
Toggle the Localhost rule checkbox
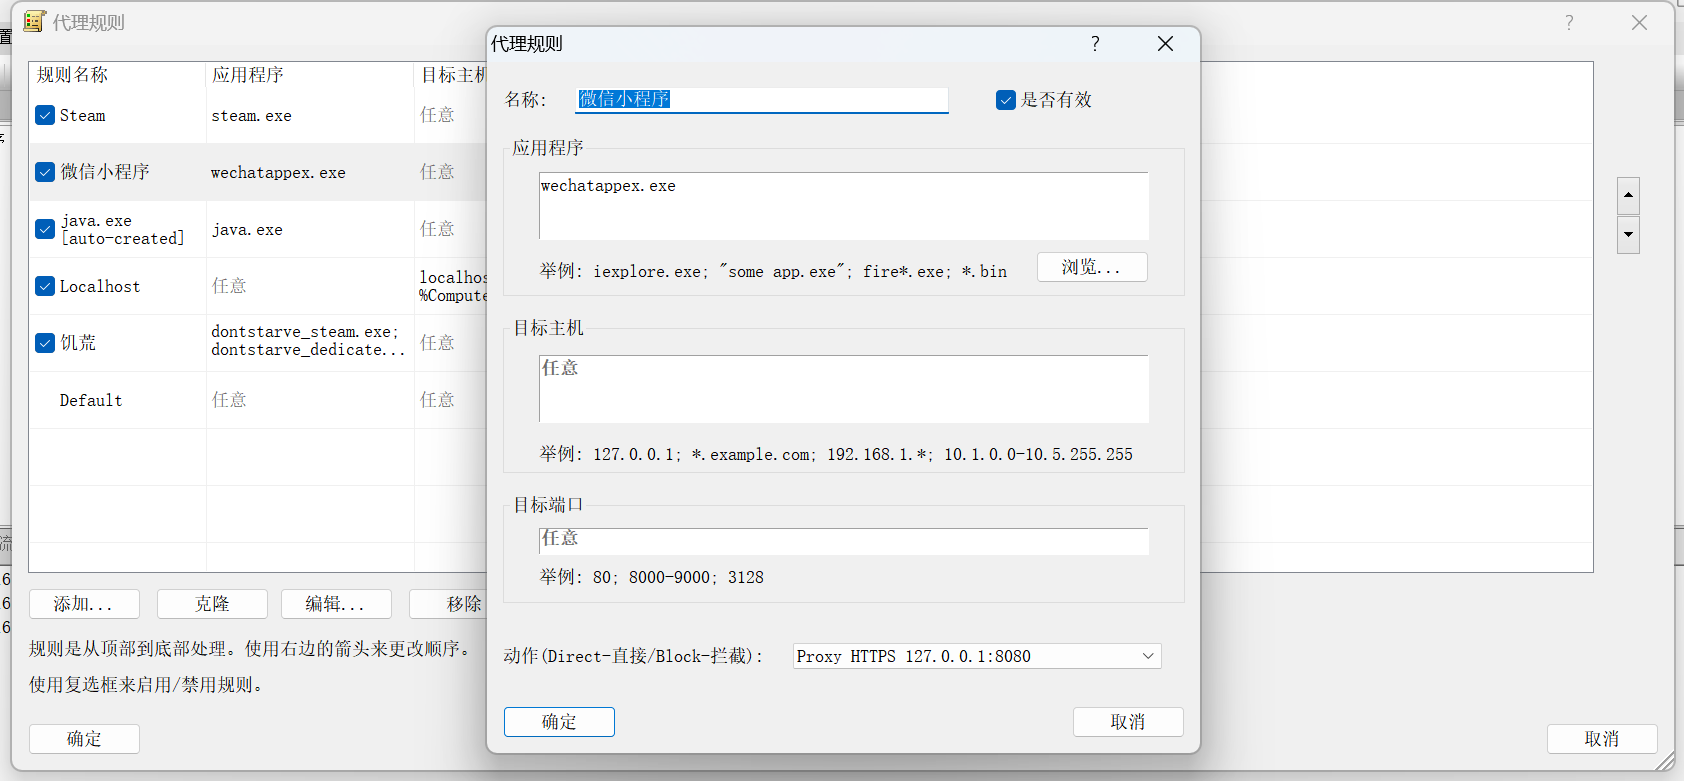(x=45, y=286)
